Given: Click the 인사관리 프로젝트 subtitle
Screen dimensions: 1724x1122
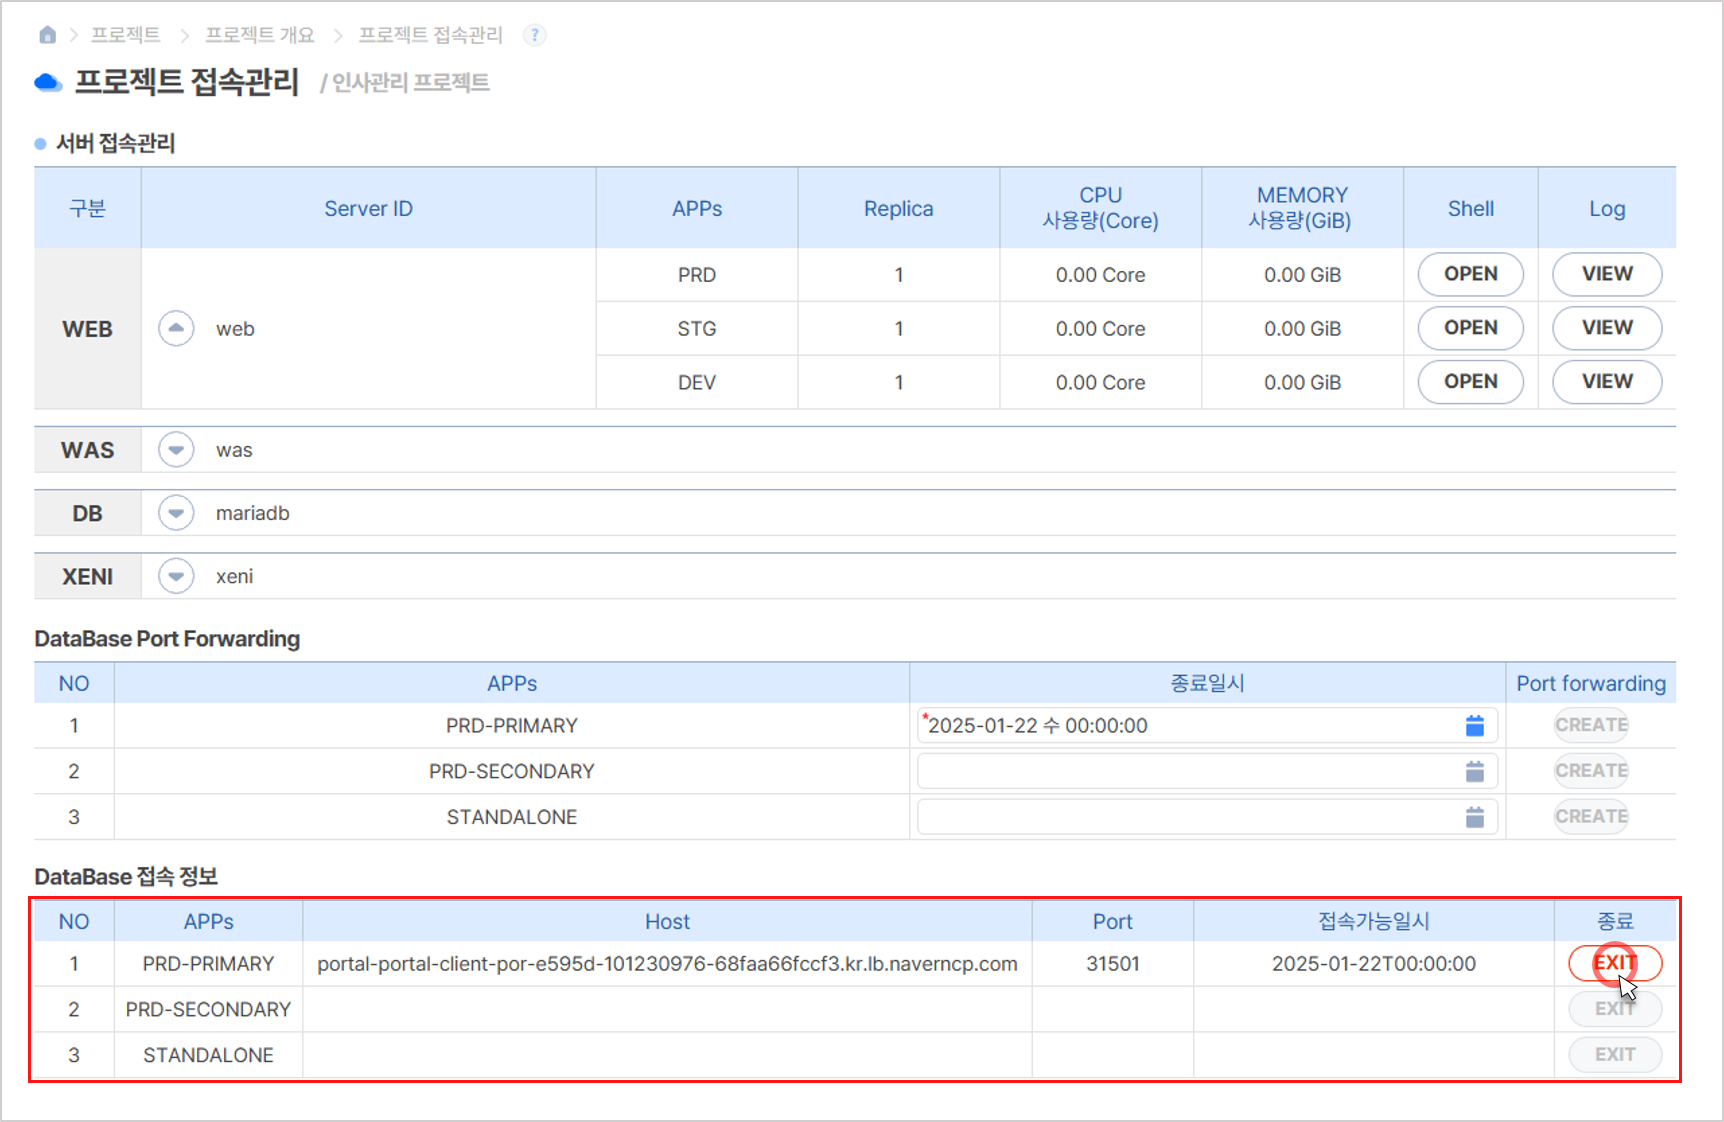Looking at the screenshot, I should 410,83.
